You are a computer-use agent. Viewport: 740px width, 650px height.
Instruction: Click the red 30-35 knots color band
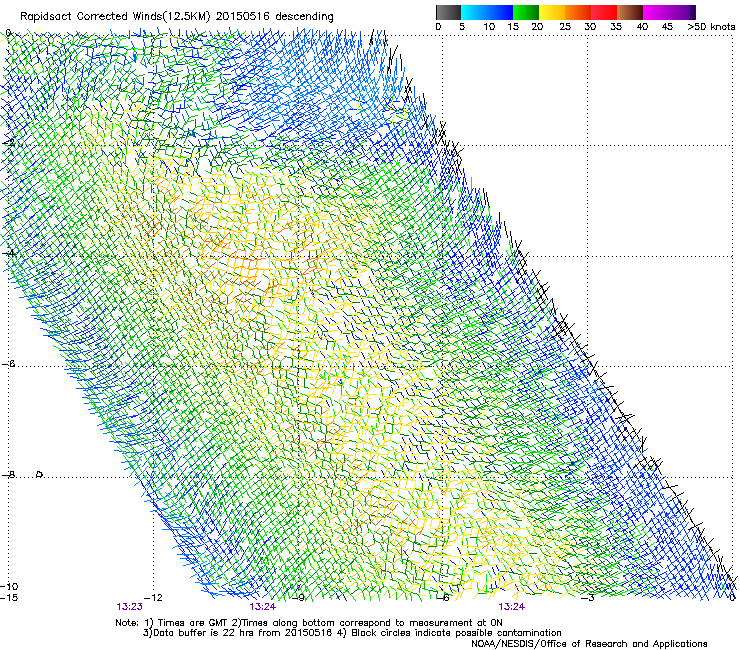click(604, 12)
